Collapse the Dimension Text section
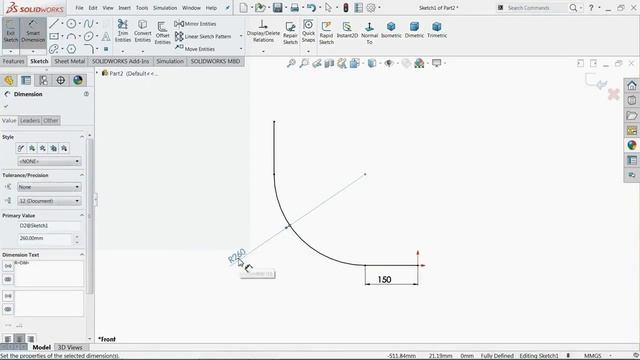Screen dimensions: 640x360 (82, 254)
